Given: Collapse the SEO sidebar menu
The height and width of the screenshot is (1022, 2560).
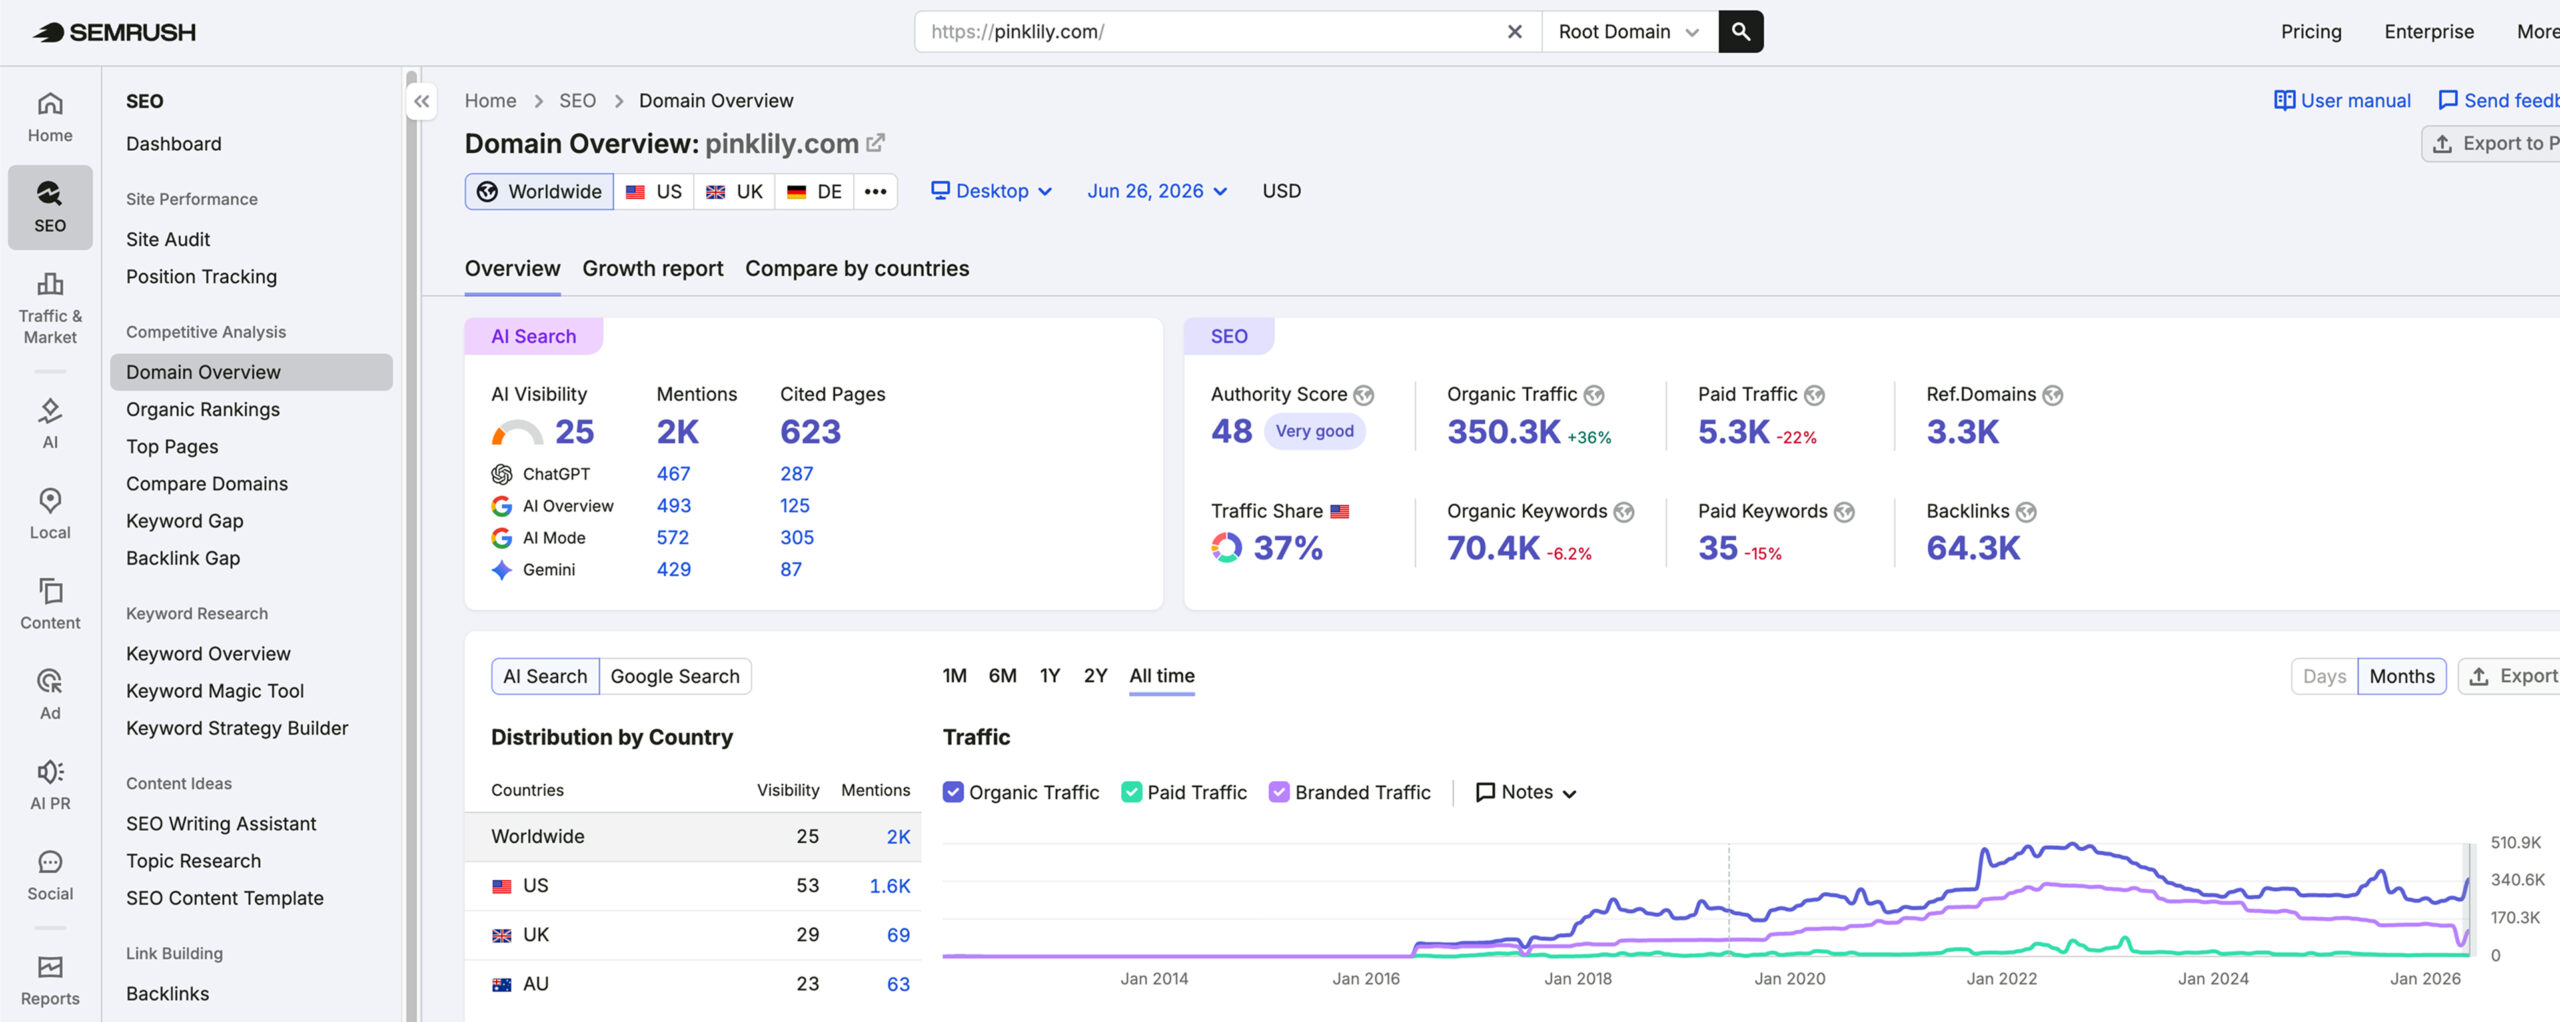Looking at the screenshot, I should 422,101.
